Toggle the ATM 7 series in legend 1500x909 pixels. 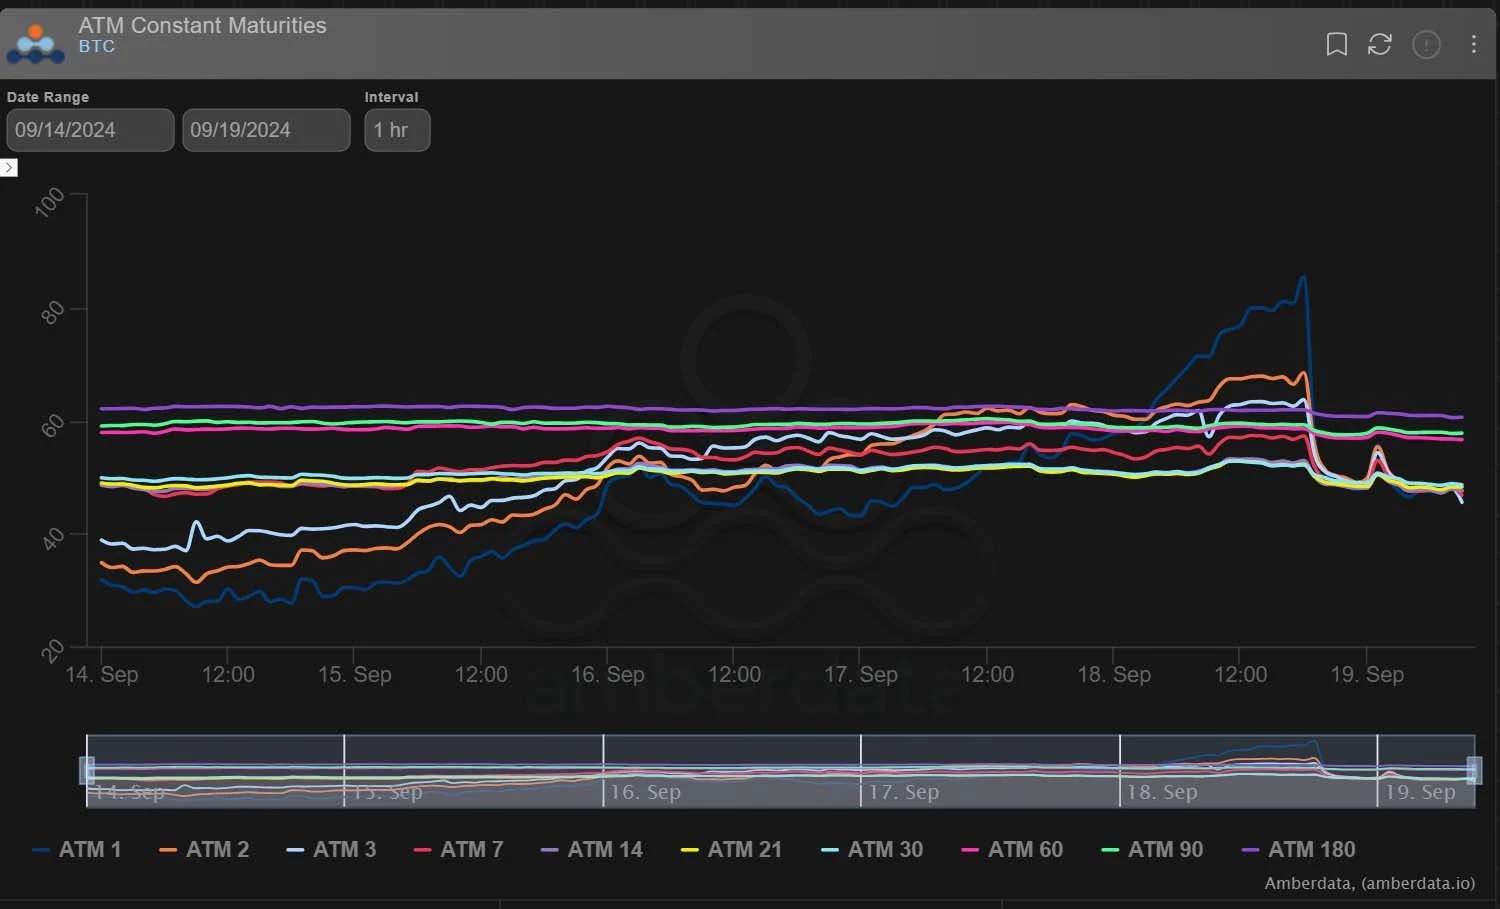(458, 850)
